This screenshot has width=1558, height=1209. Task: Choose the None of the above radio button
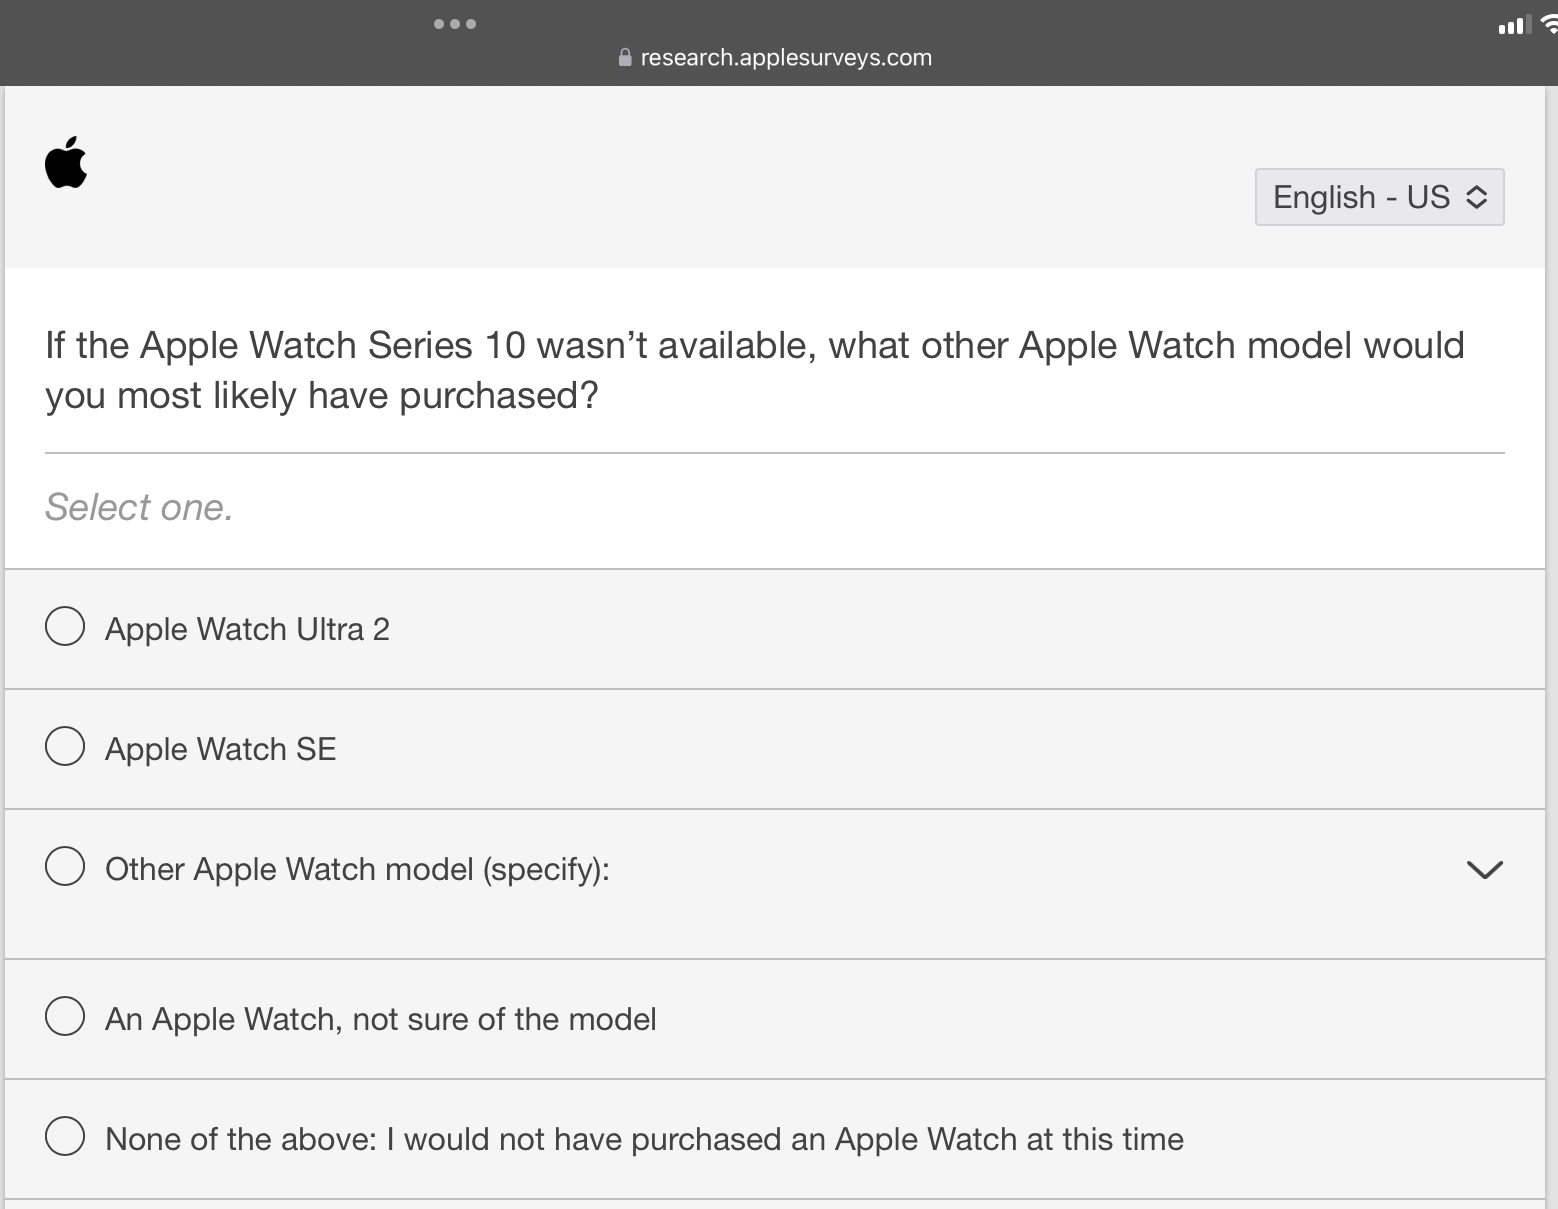65,1137
